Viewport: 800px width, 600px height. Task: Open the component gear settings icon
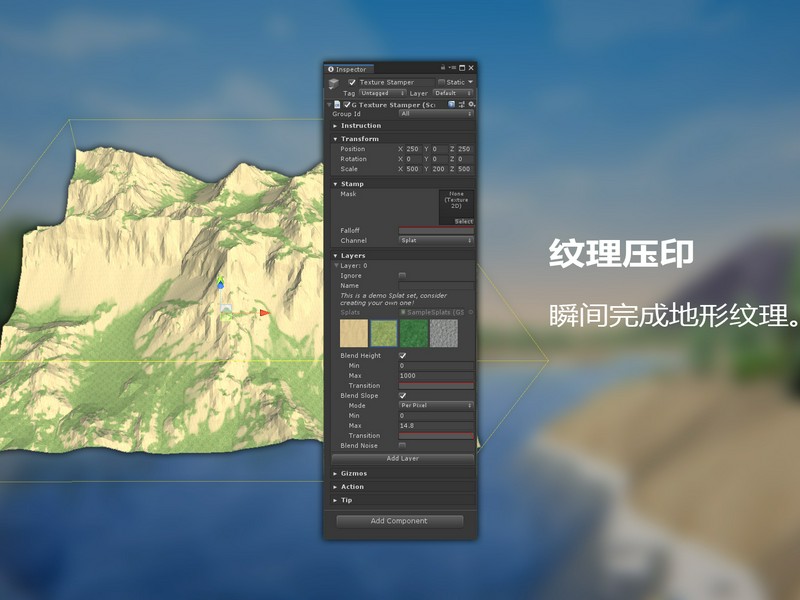[471, 104]
